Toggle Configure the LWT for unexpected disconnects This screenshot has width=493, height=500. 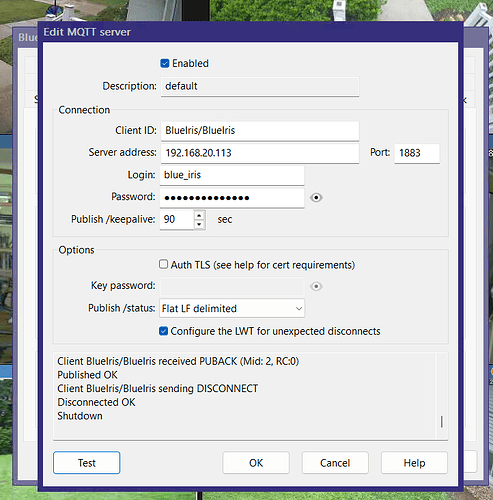tap(163, 331)
